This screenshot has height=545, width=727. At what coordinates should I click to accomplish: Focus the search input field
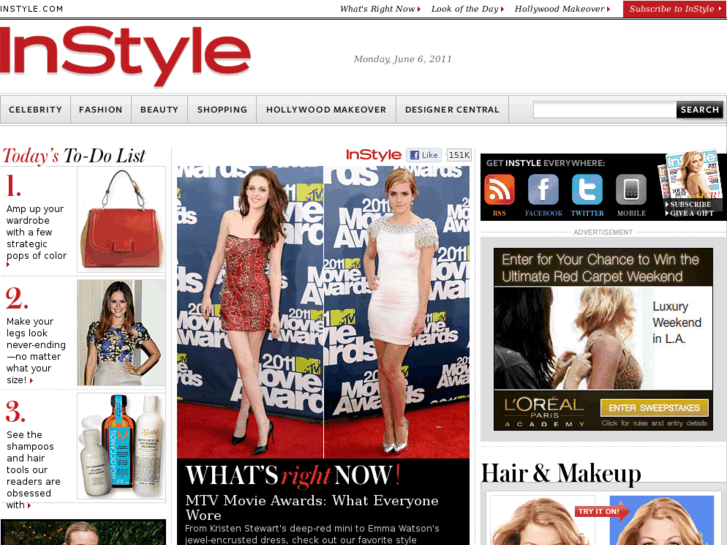[x=605, y=109]
